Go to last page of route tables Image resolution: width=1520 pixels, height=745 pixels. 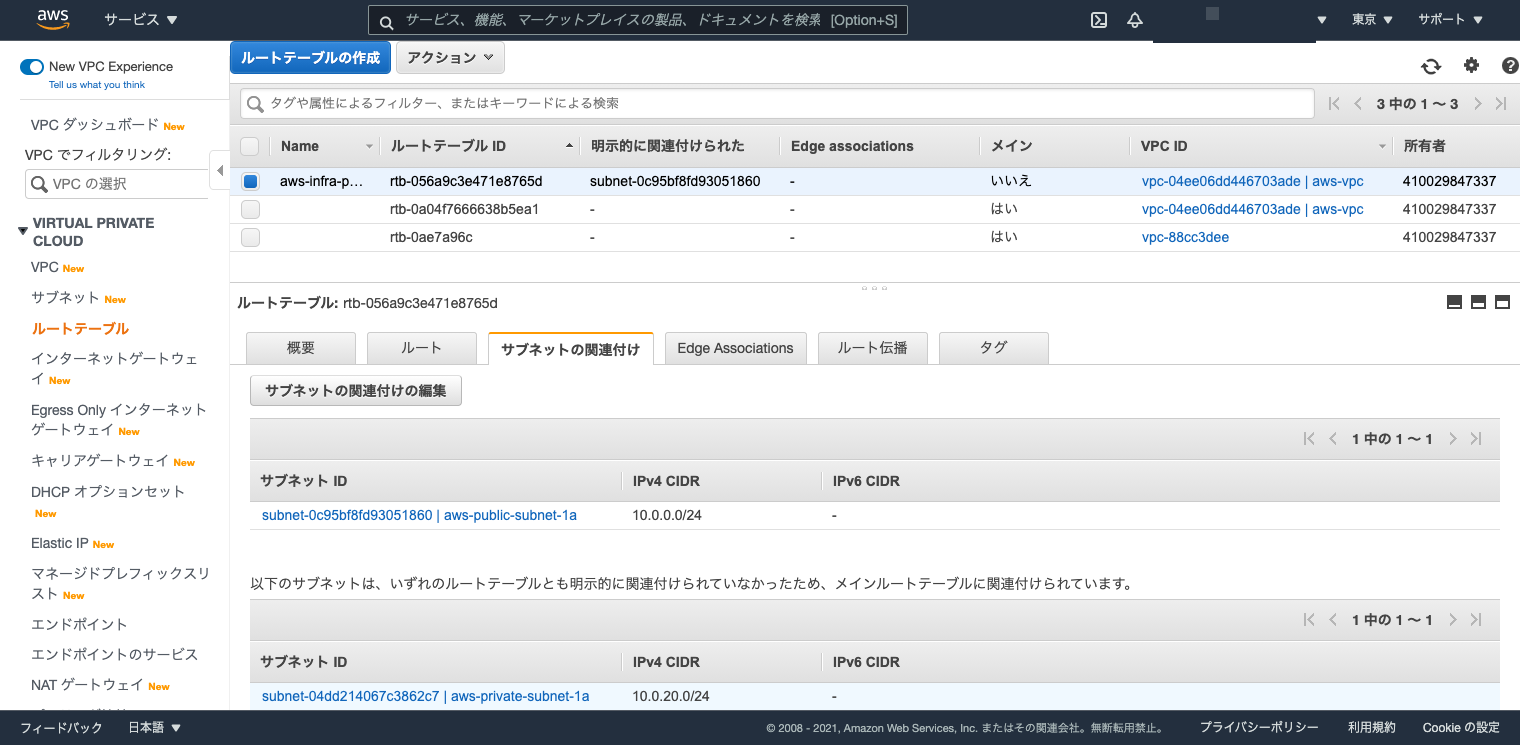click(x=1500, y=104)
